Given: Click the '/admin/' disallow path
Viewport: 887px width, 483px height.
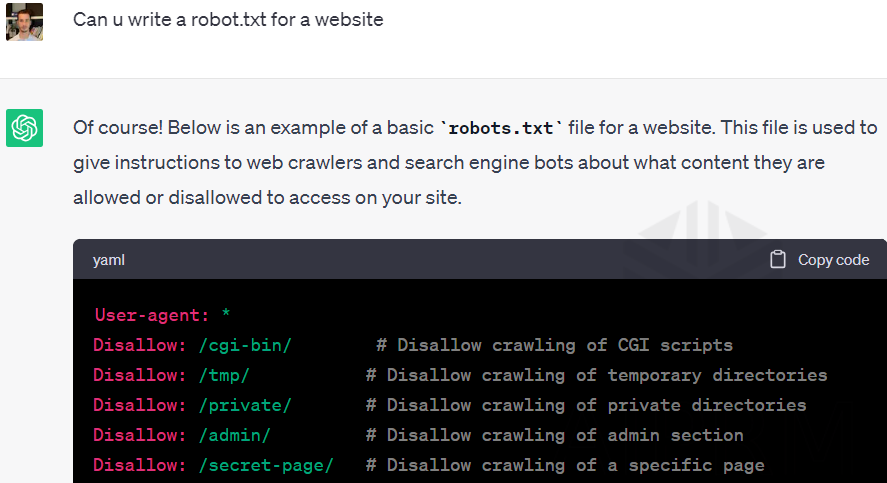Looking at the screenshot, I should click(235, 435).
